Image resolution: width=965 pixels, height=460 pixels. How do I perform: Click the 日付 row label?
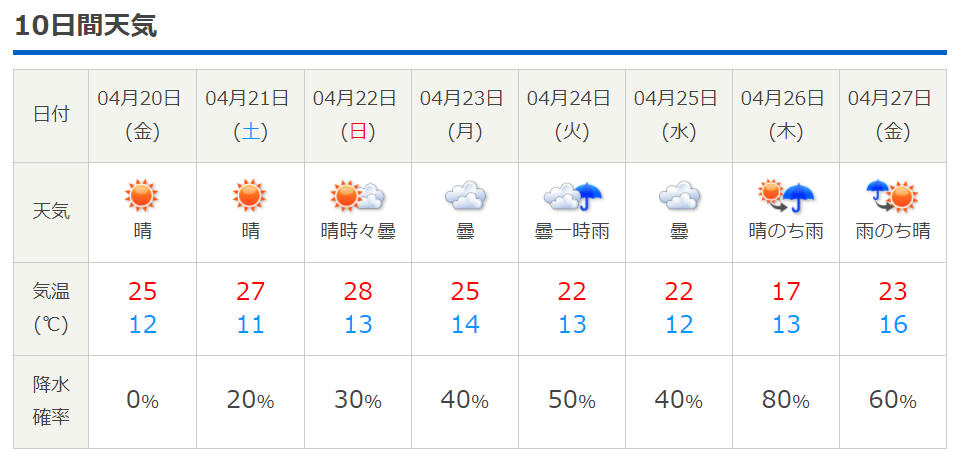pyautogui.click(x=51, y=116)
